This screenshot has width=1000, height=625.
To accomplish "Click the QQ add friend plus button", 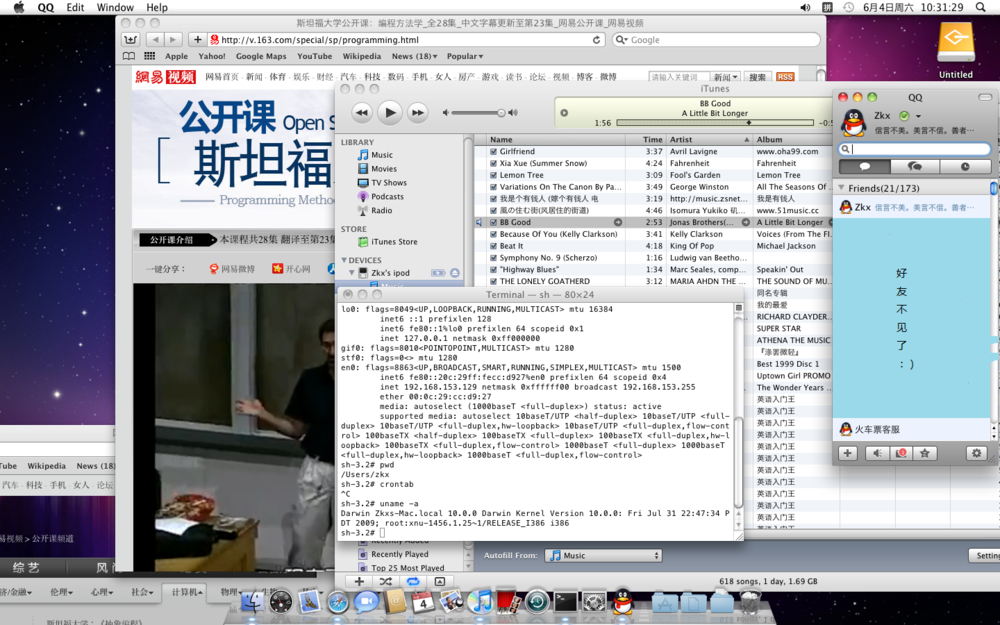I will pyautogui.click(x=848, y=453).
